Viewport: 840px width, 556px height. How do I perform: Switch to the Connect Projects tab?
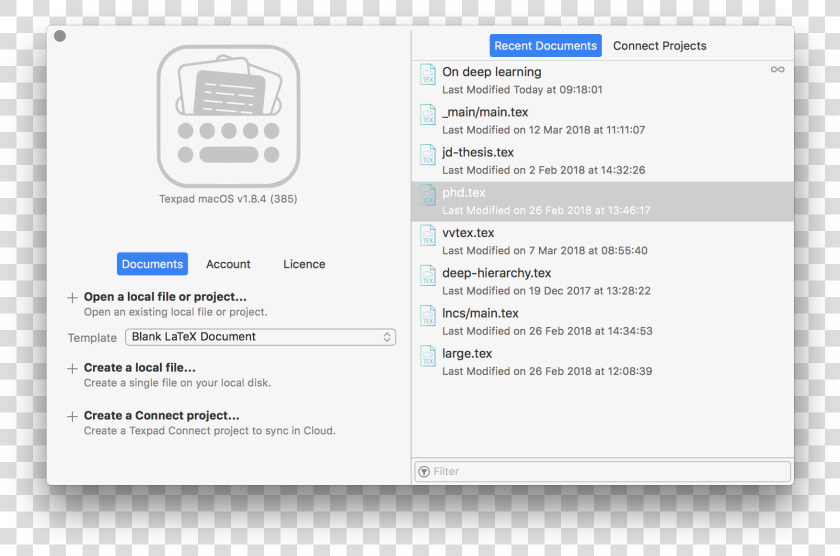(x=659, y=46)
